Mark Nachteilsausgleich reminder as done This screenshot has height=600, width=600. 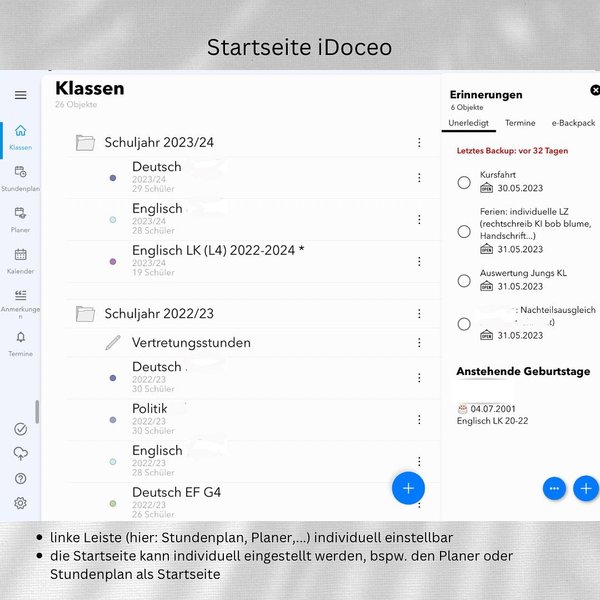point(464,324)
